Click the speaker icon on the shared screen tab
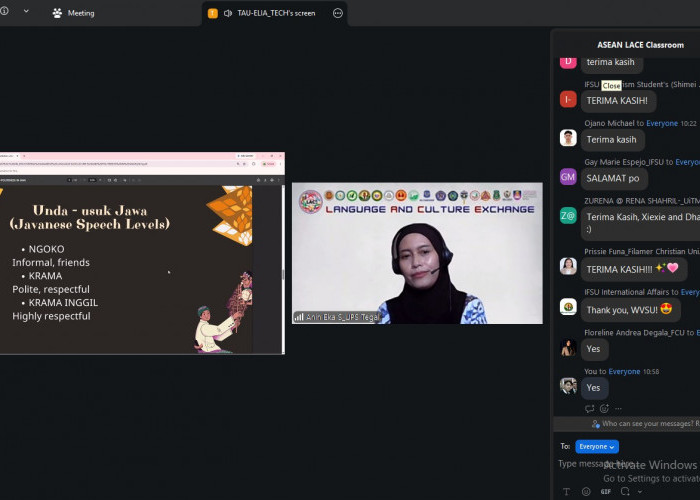 [x=228, y=13]
